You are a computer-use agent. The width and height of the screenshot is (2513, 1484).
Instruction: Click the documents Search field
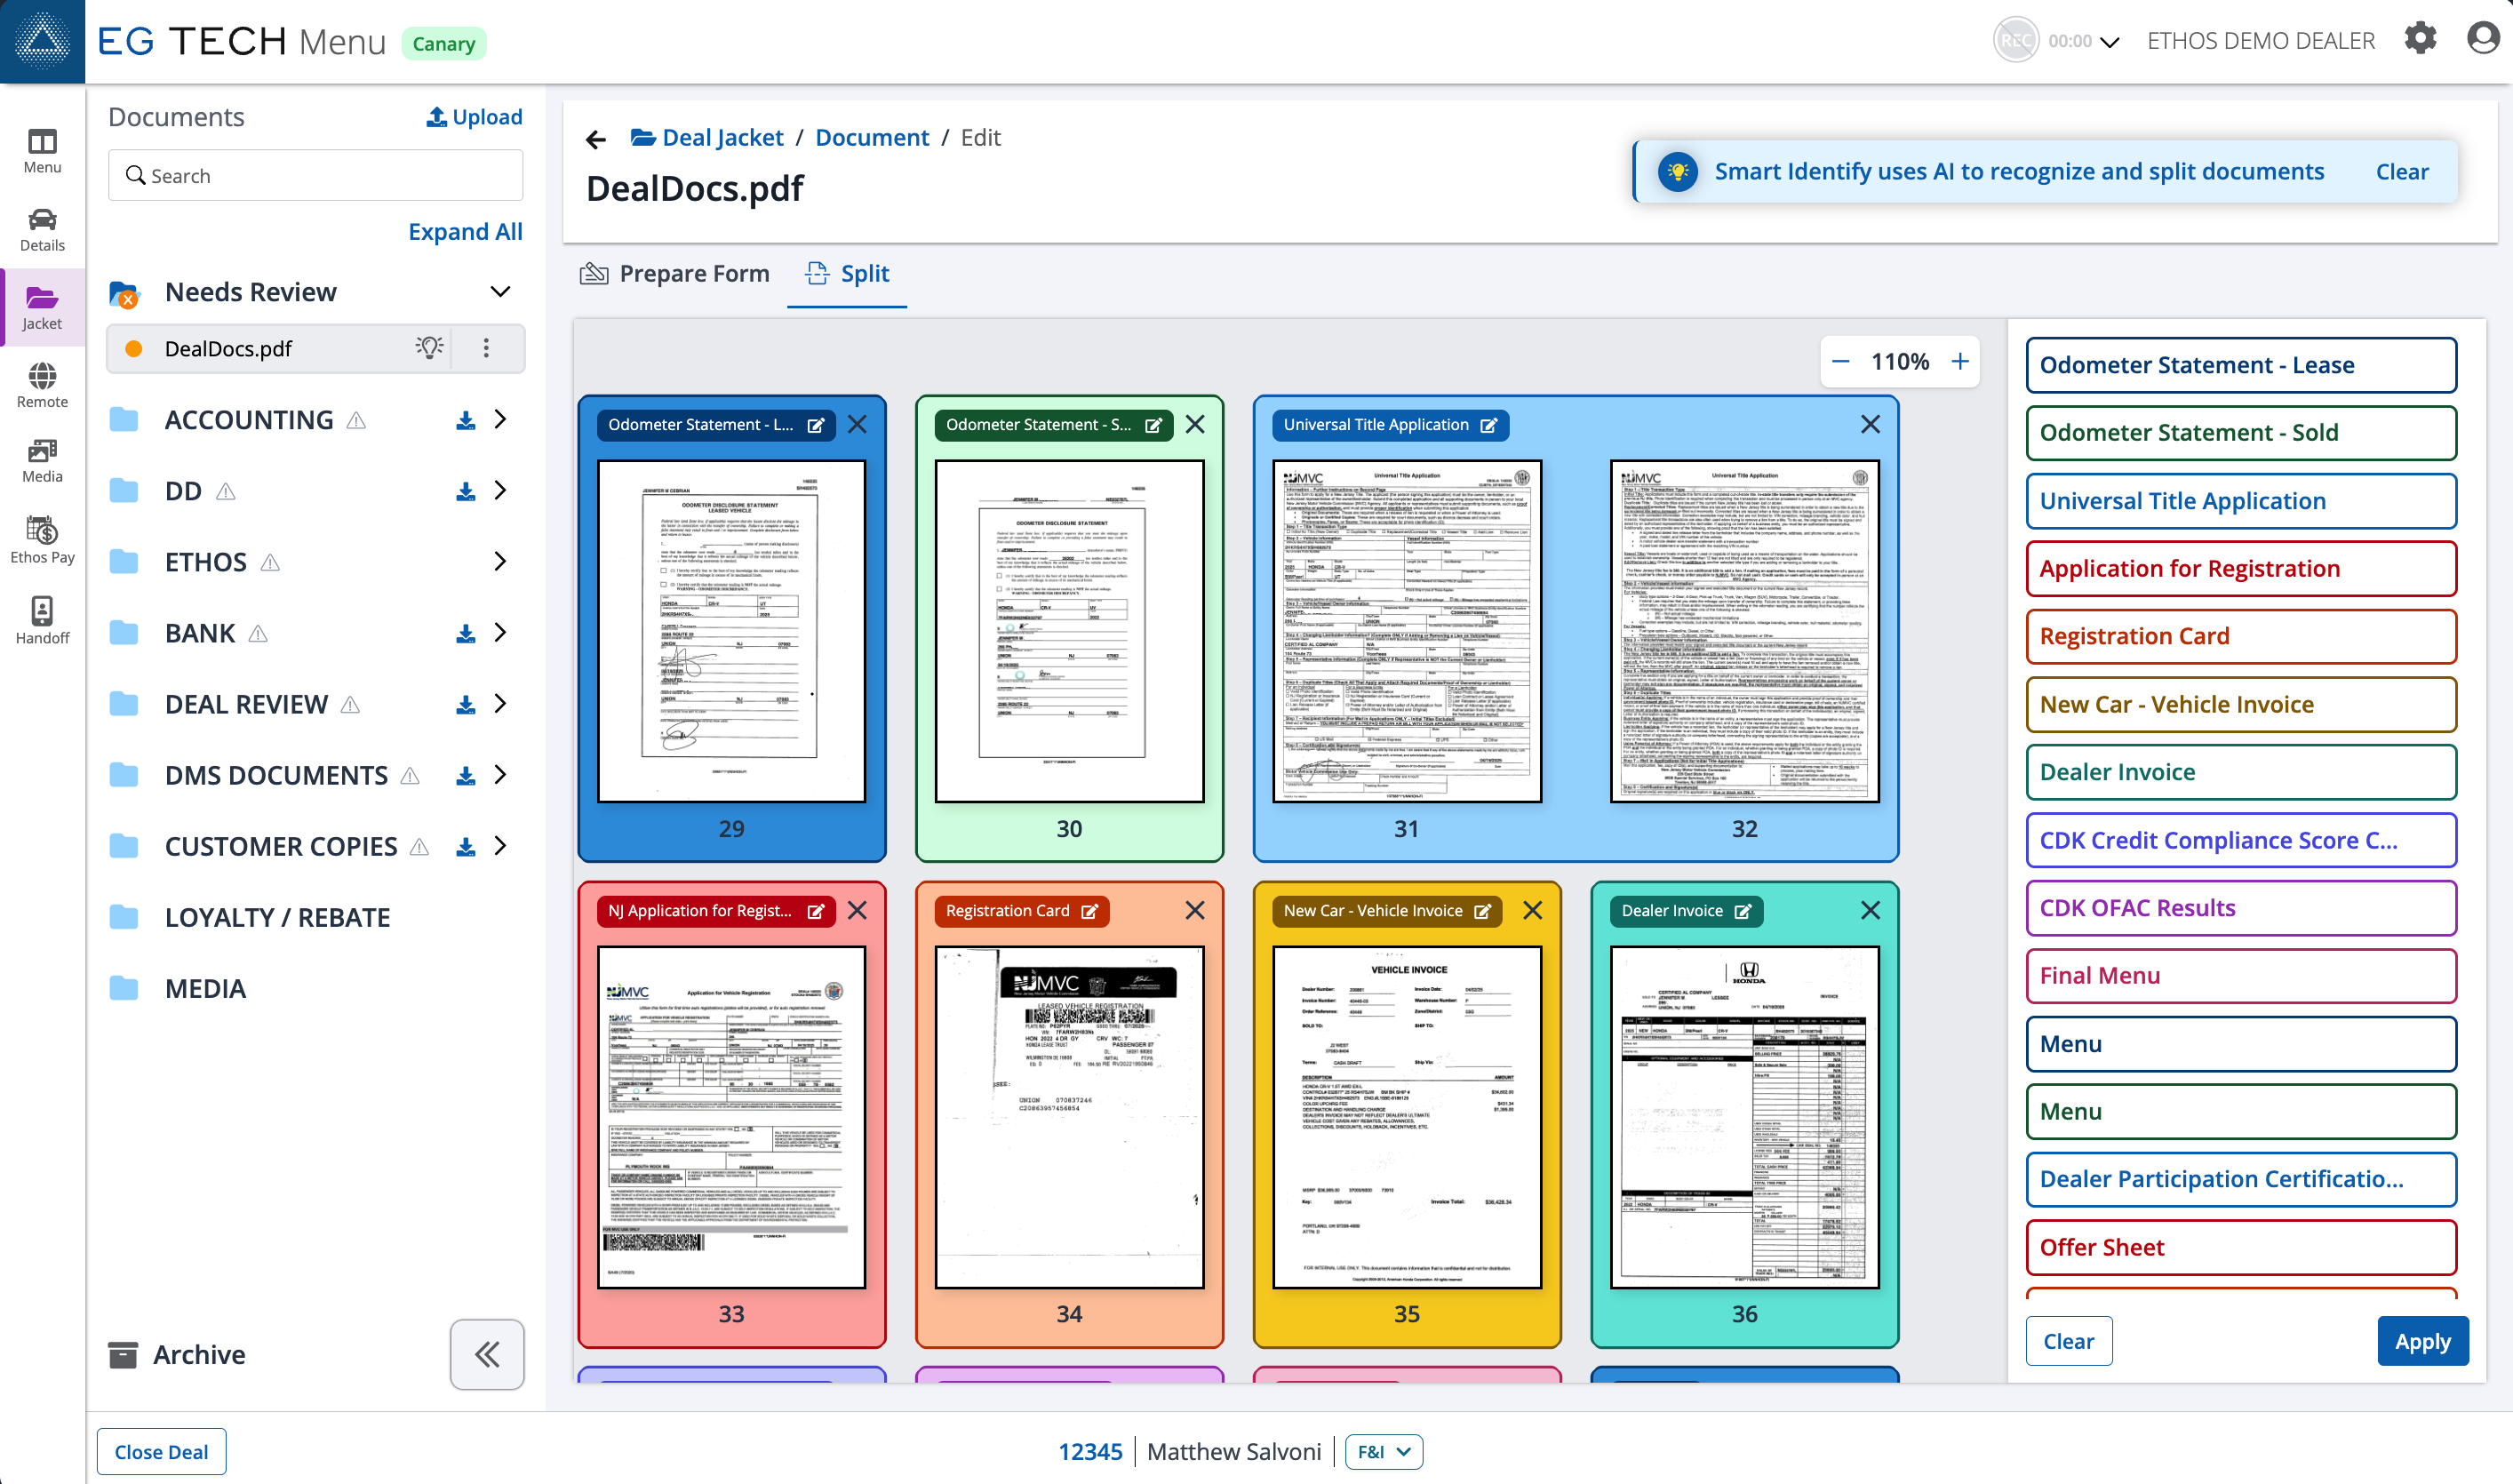(x=315, y=176)
